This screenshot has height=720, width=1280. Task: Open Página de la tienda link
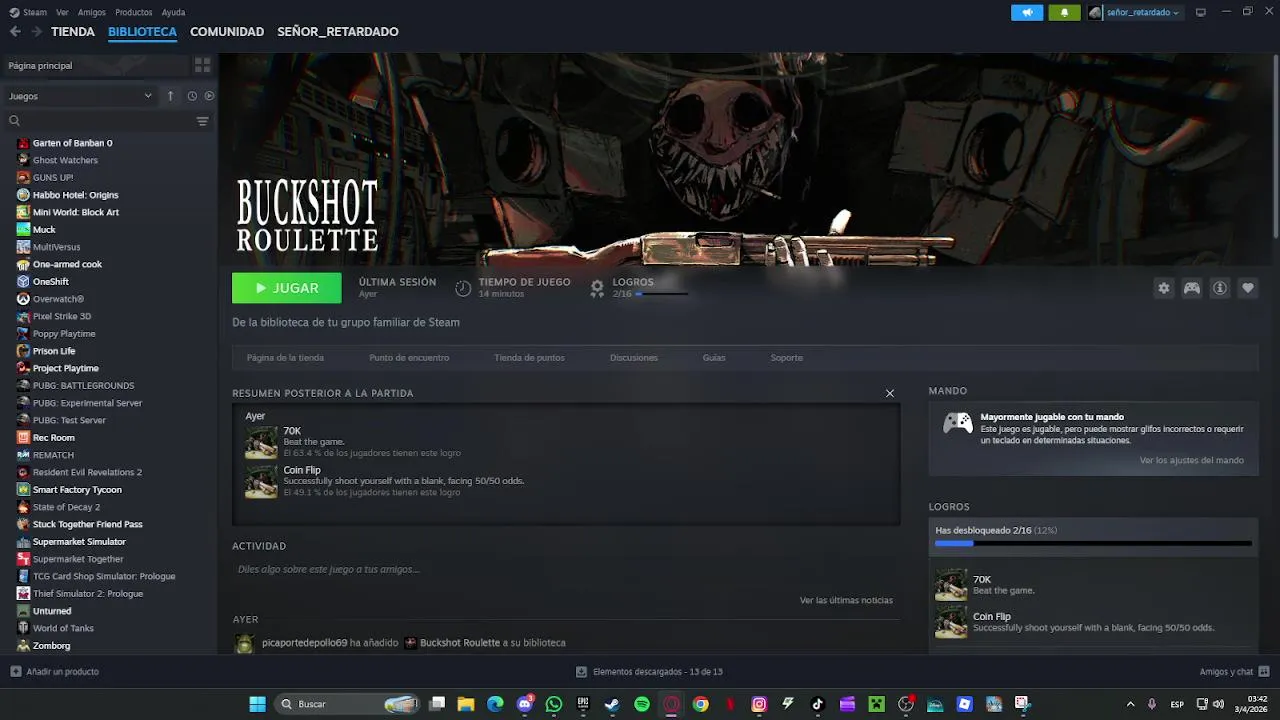285,358
